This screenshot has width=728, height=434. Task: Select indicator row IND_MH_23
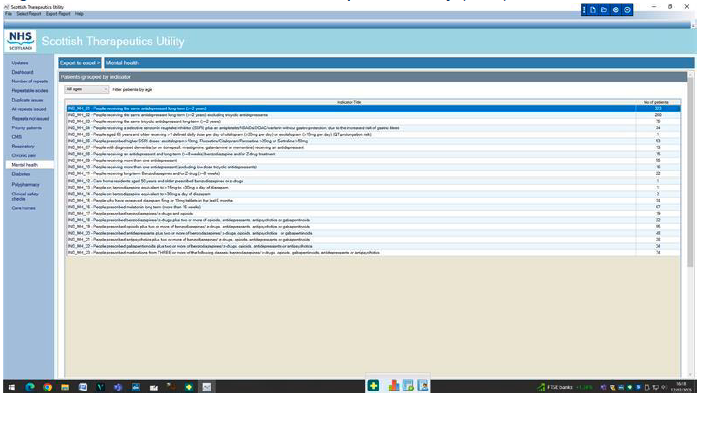point(373,253)
